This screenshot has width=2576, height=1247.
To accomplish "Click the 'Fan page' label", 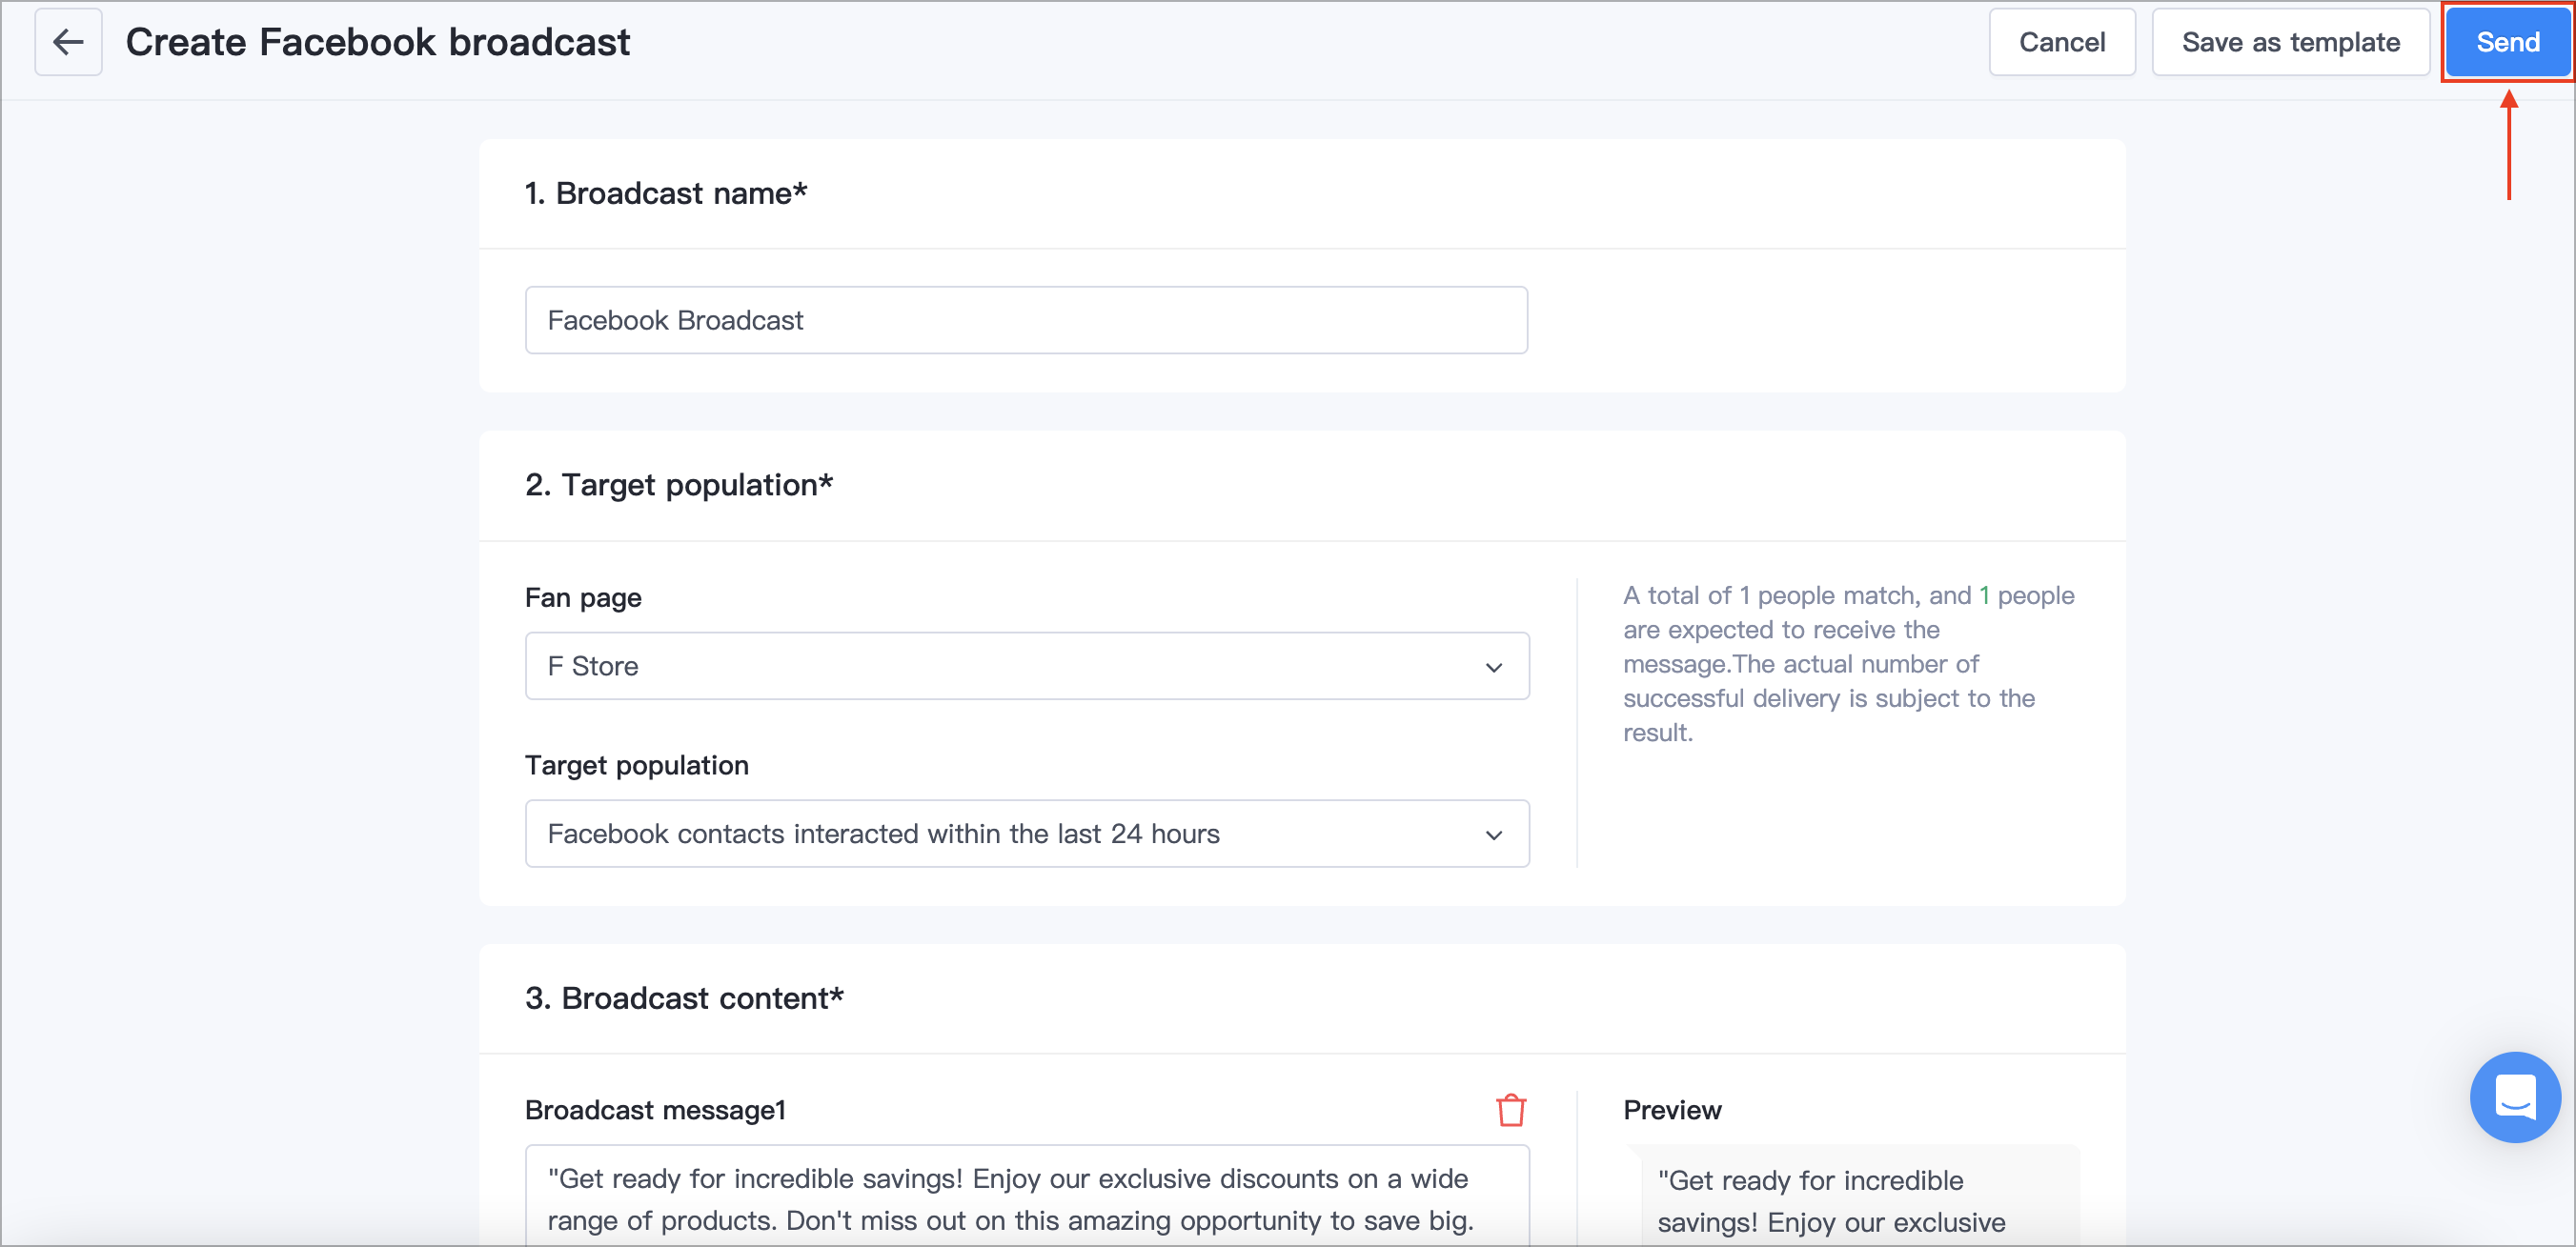I will tap(583, 598).
